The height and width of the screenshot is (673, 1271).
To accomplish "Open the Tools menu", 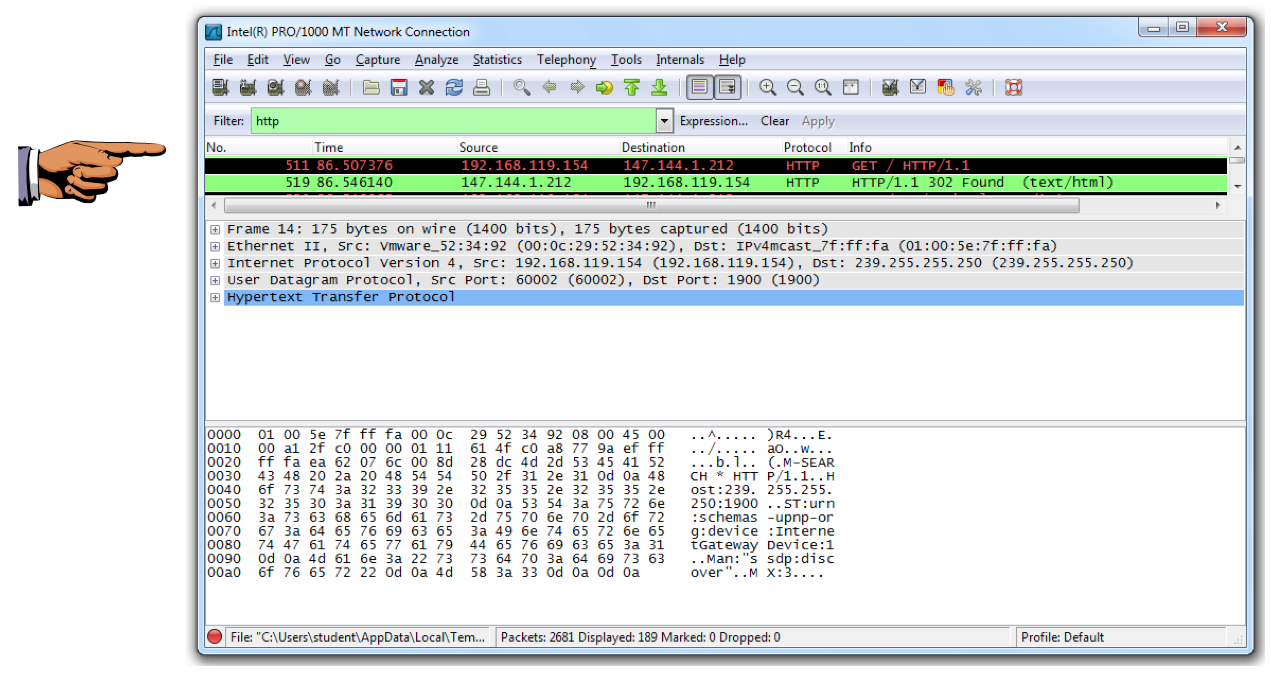I will [627, 60].
